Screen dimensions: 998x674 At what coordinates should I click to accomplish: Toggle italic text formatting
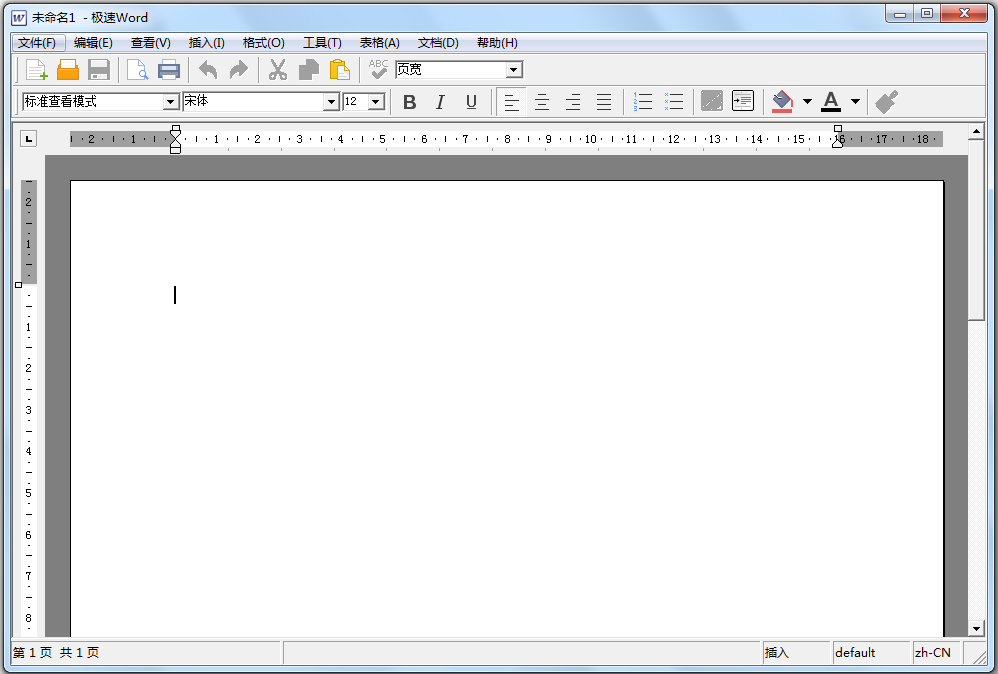440,101
